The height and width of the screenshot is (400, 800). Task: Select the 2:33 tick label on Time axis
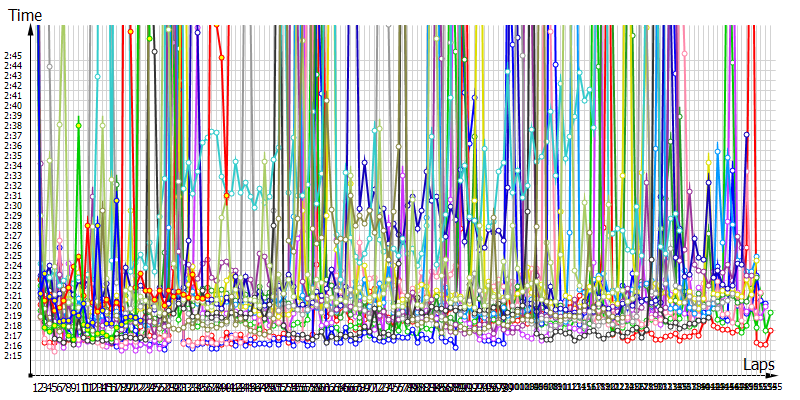click(x=12, y=176)
